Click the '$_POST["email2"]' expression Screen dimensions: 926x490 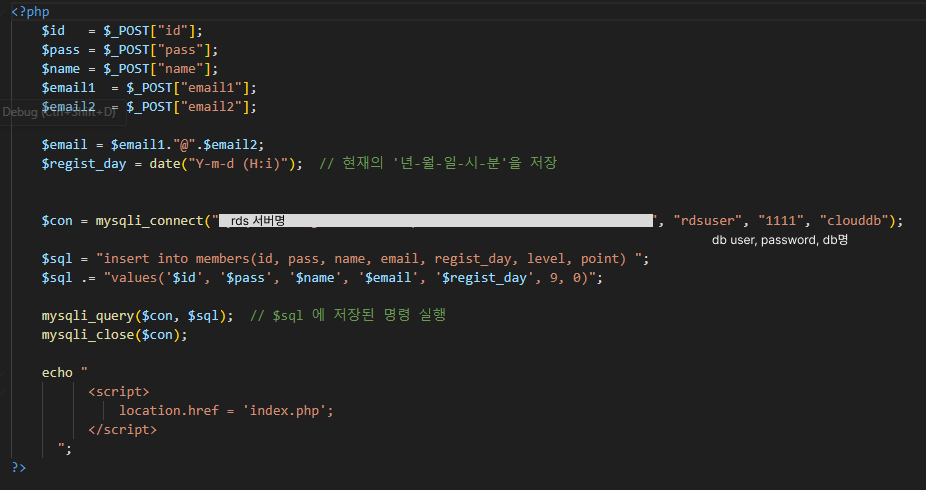coord(188,106)
